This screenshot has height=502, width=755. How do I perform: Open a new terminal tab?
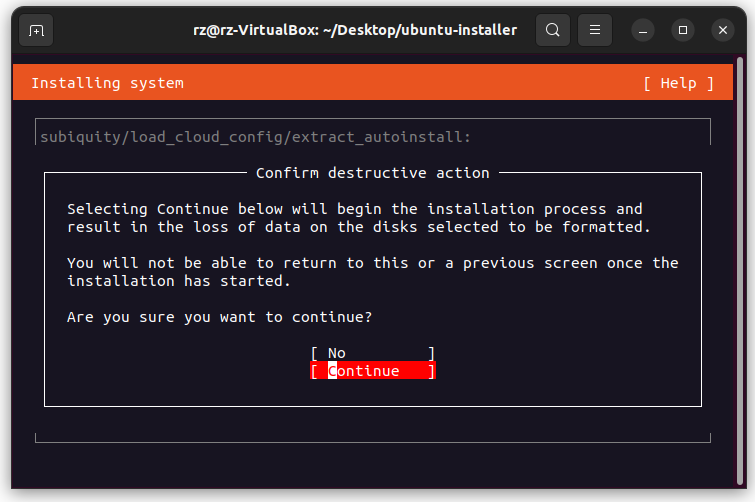[x=36, y=30]
